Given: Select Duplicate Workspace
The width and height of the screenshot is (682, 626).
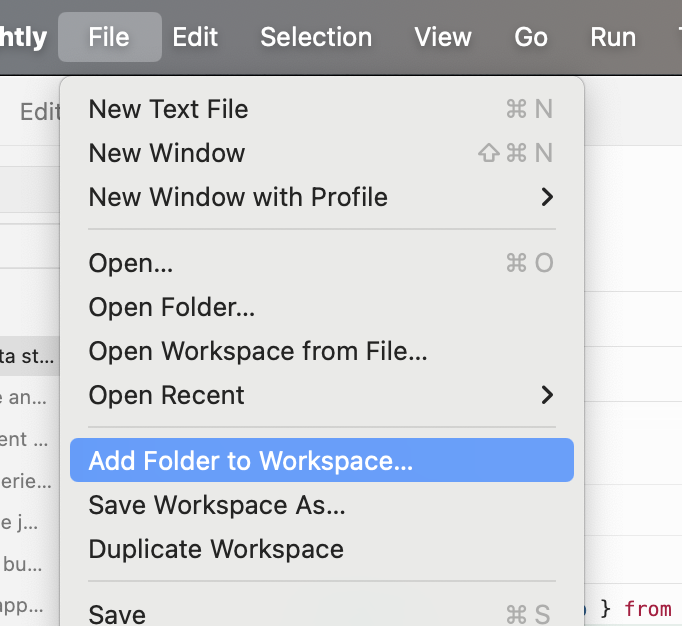Looking at the screenshot, I should click(216, 549).
